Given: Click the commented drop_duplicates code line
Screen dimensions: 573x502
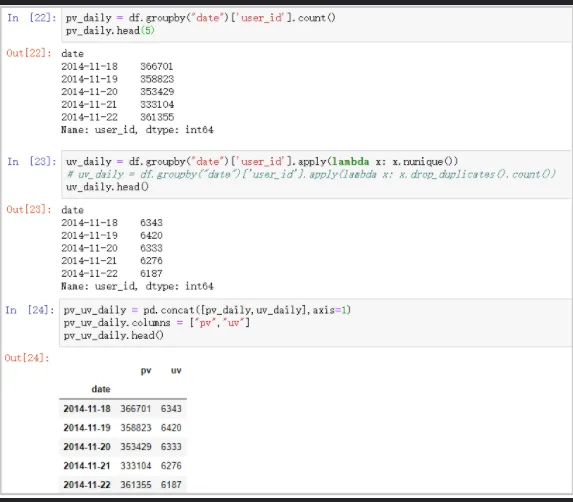Looking at the screenshot, I should [x=311, y=174].
